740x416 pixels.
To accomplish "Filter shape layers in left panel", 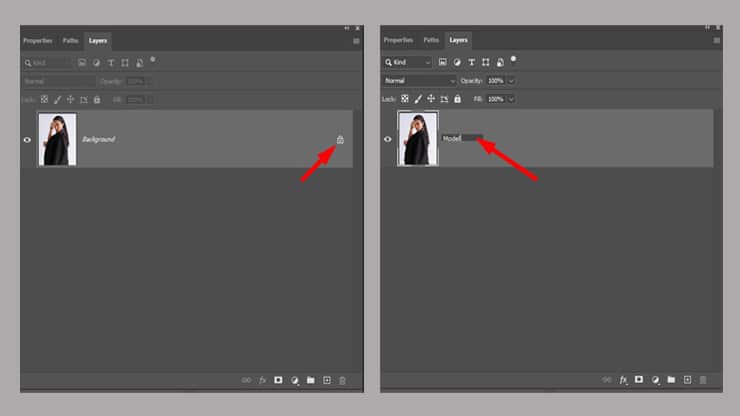I will coord(125,62).
